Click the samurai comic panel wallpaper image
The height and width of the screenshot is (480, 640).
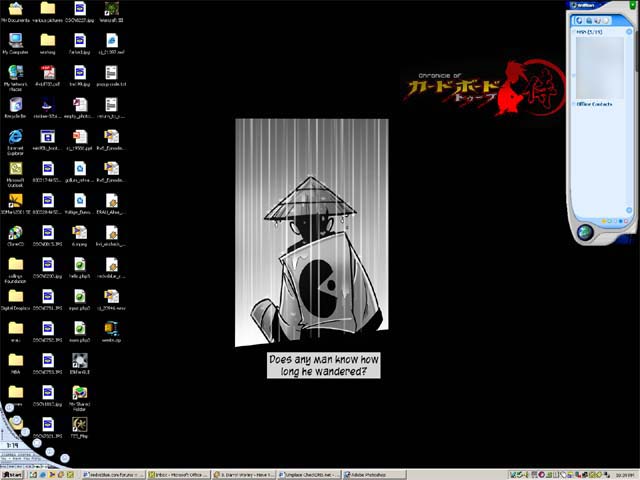click(312, 232)
